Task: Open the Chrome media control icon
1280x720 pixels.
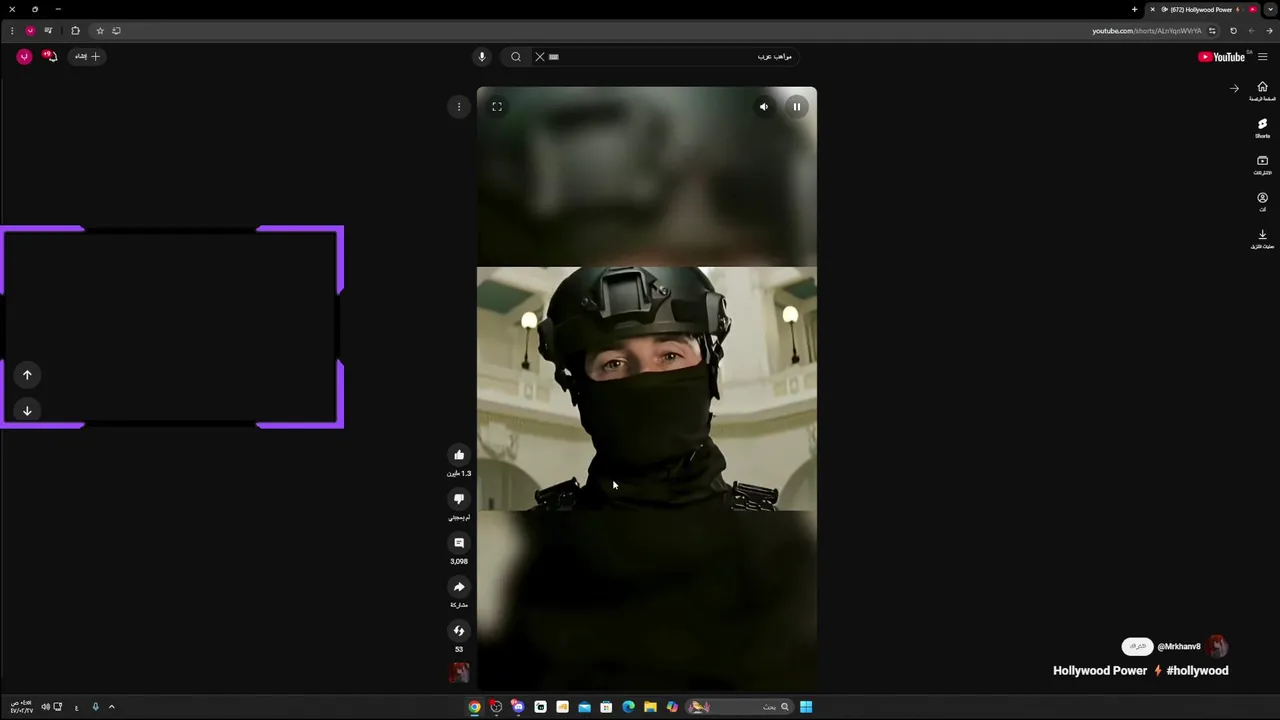Action: point(48,31)
